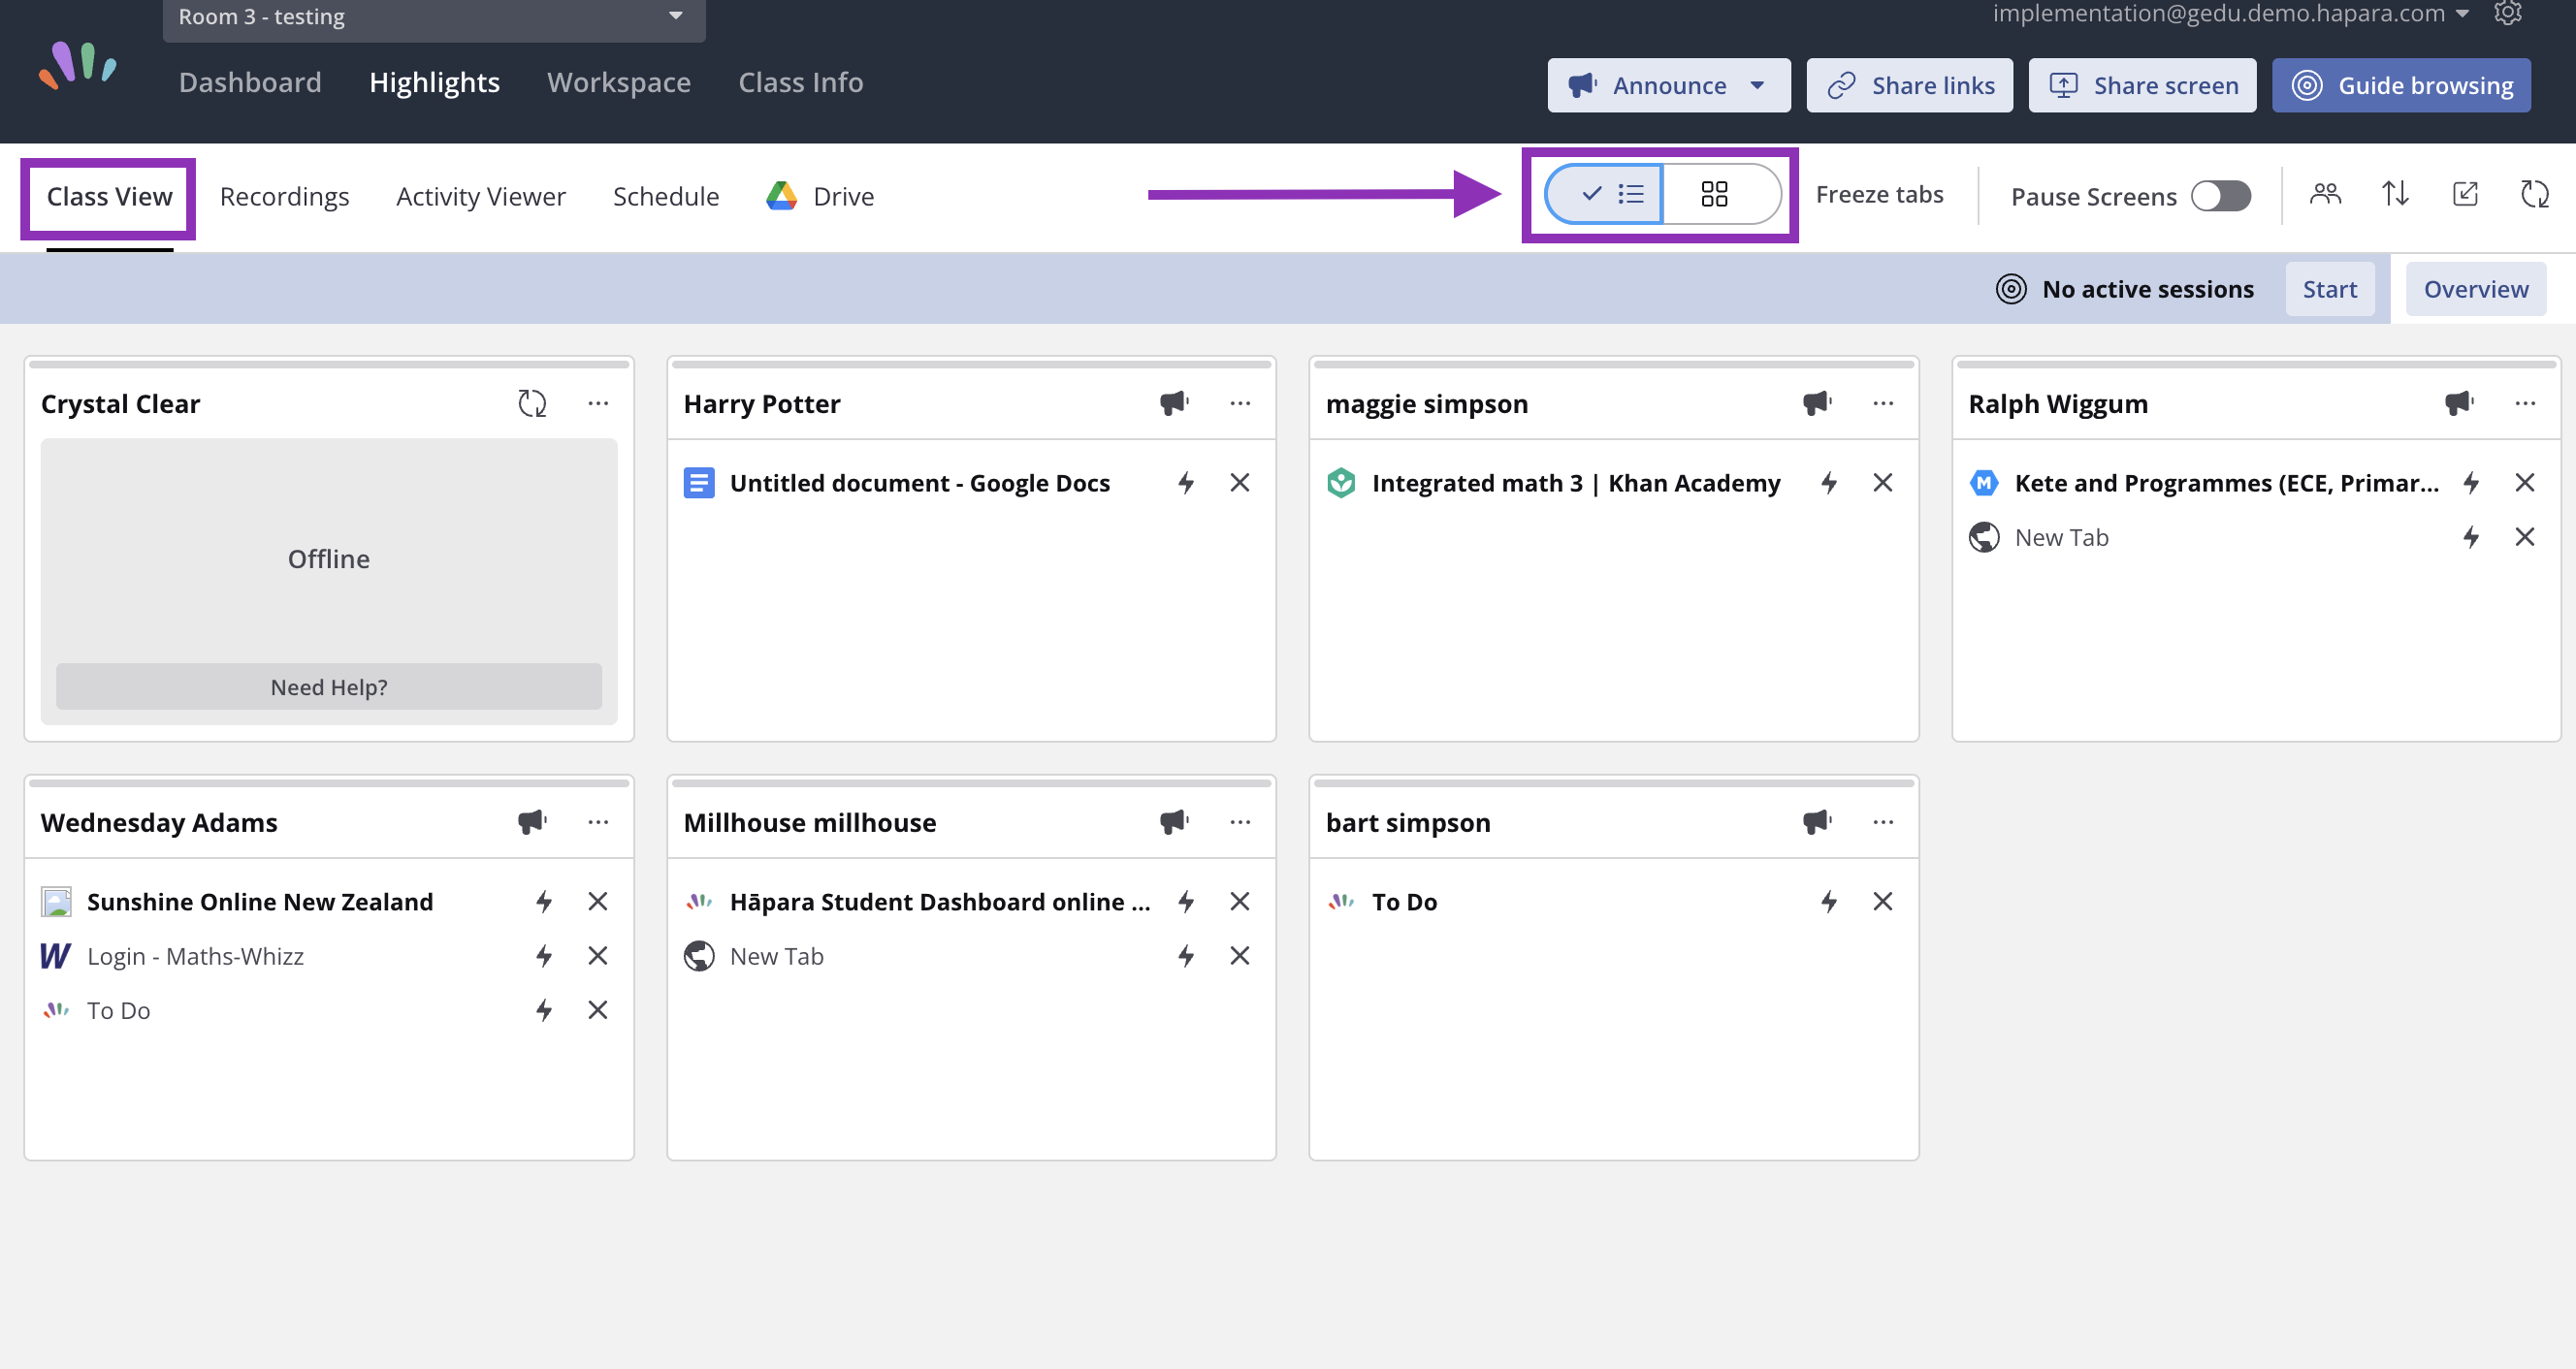Click Freeze tabs
The height and width of the screenshot is (1369, 2576).
tap(1879, 194)
